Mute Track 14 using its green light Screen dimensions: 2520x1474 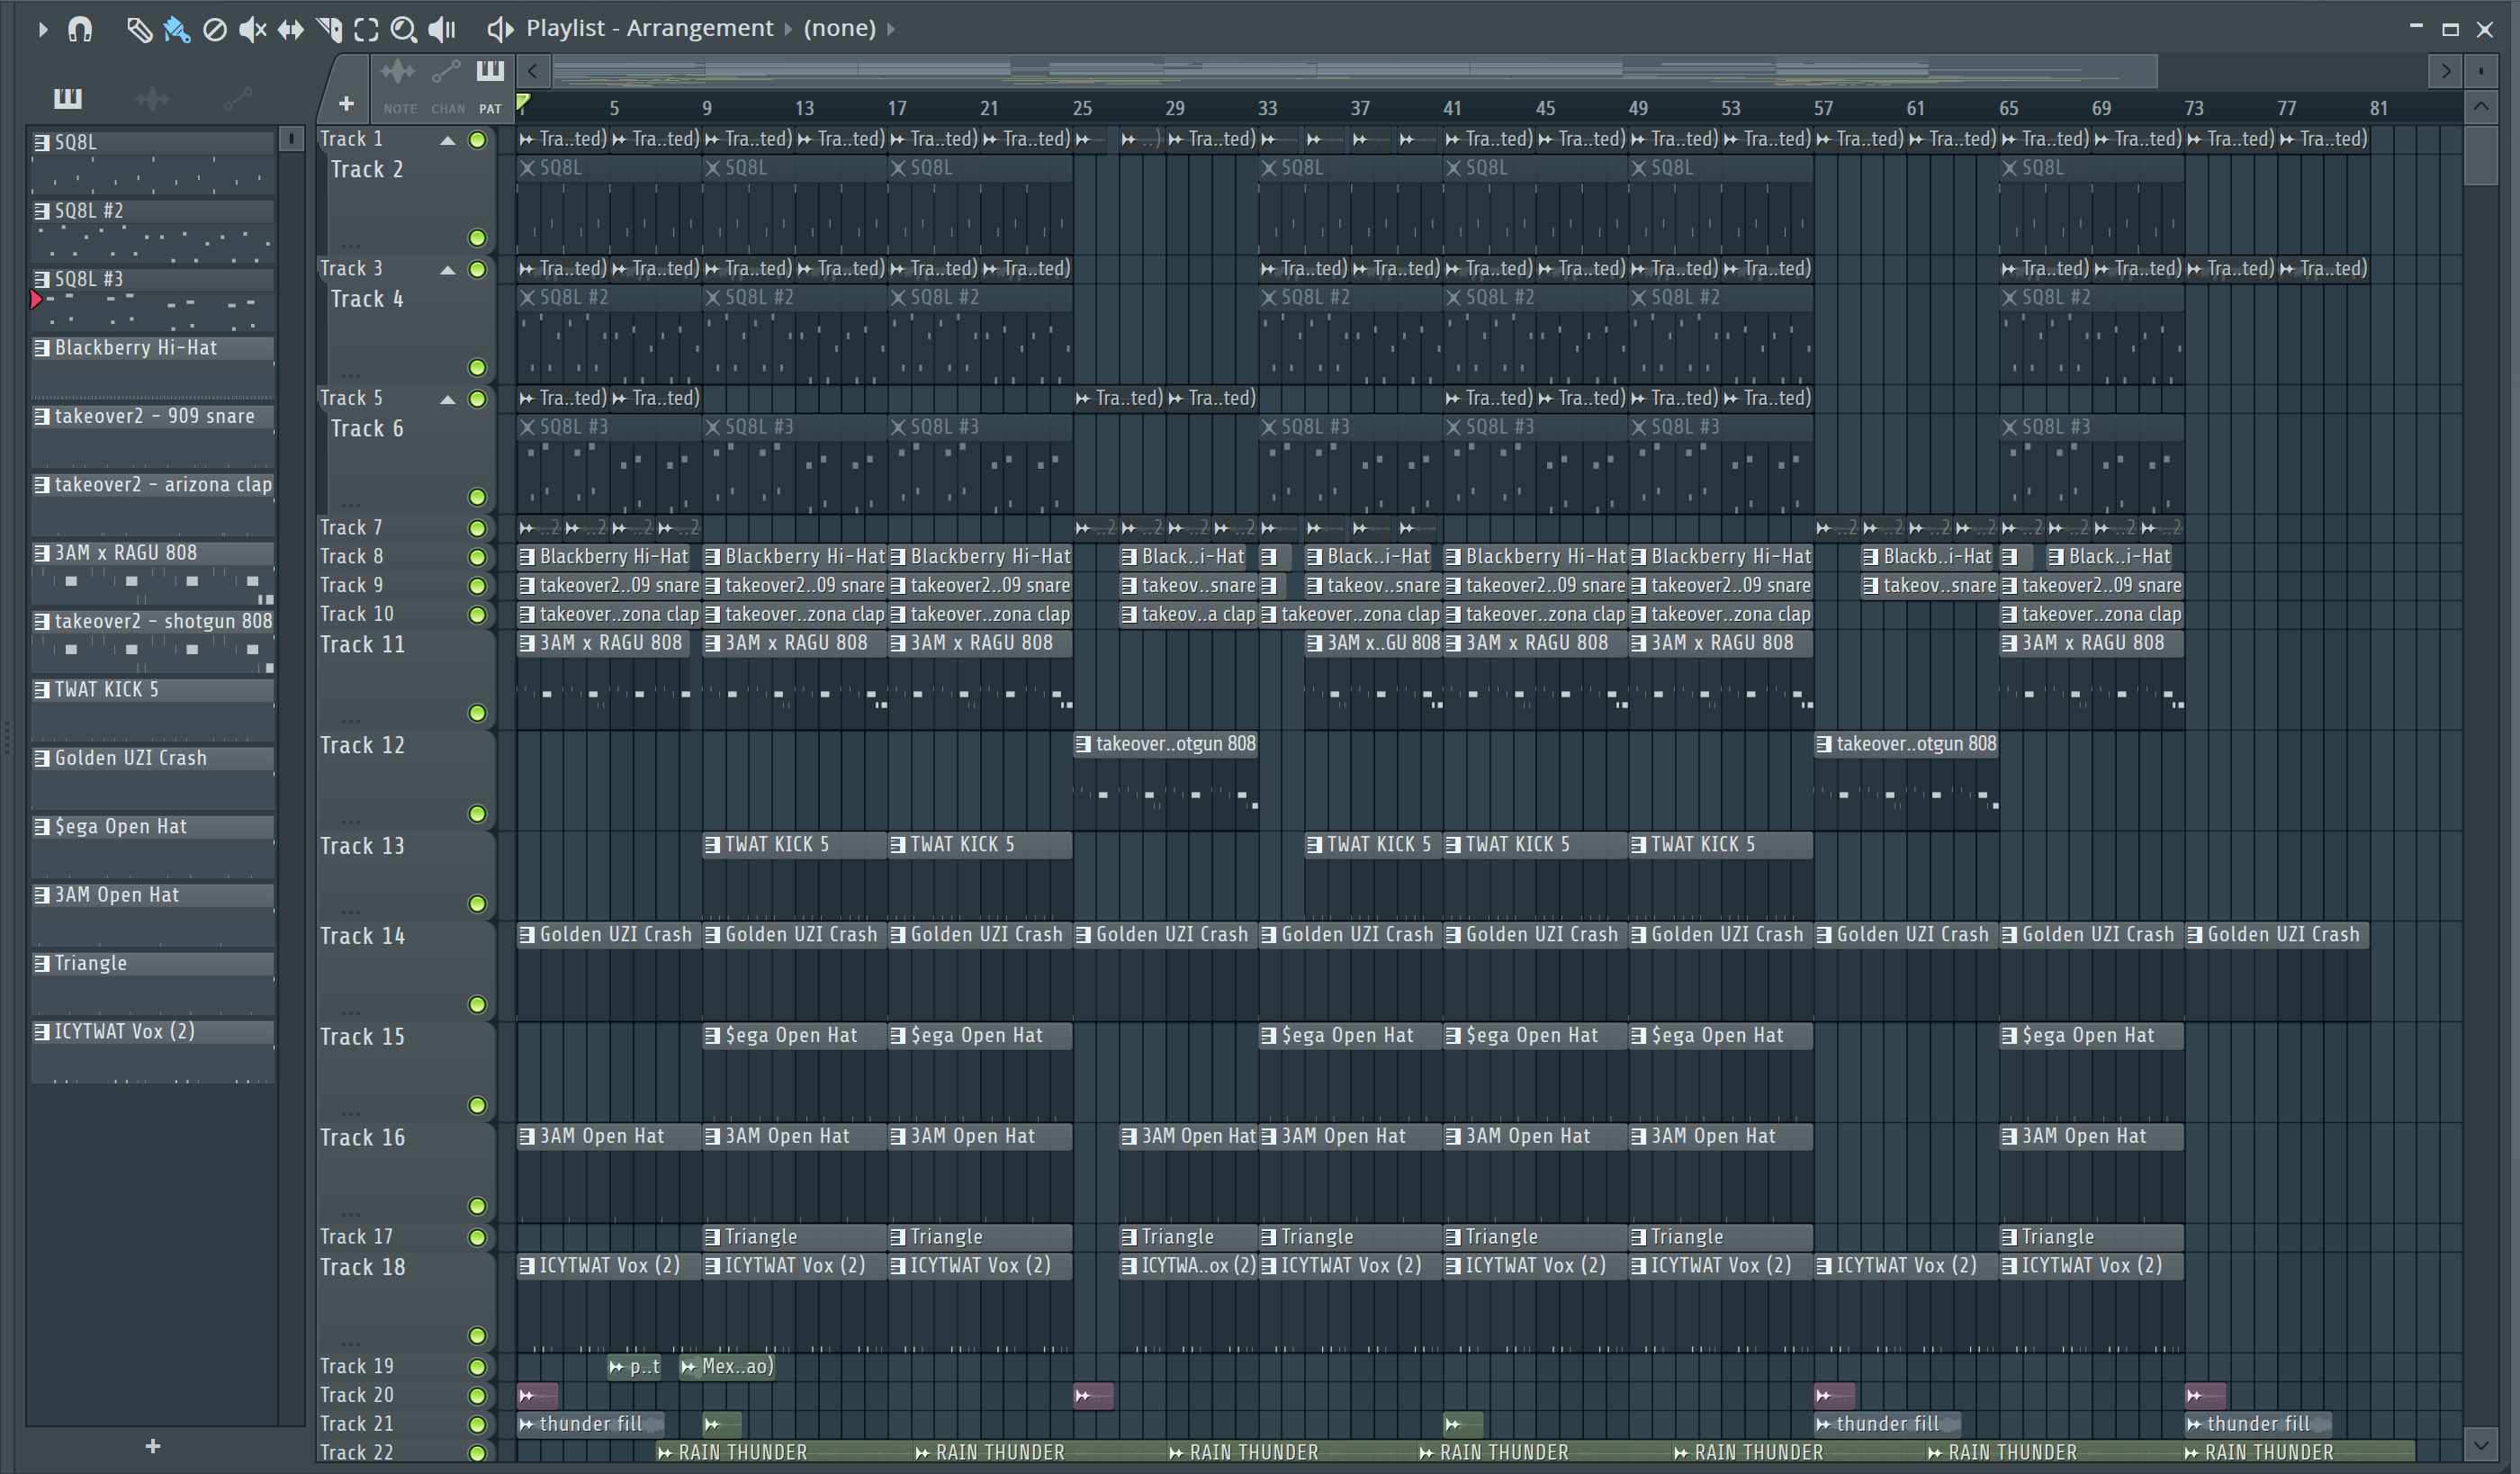point(478,1005)
